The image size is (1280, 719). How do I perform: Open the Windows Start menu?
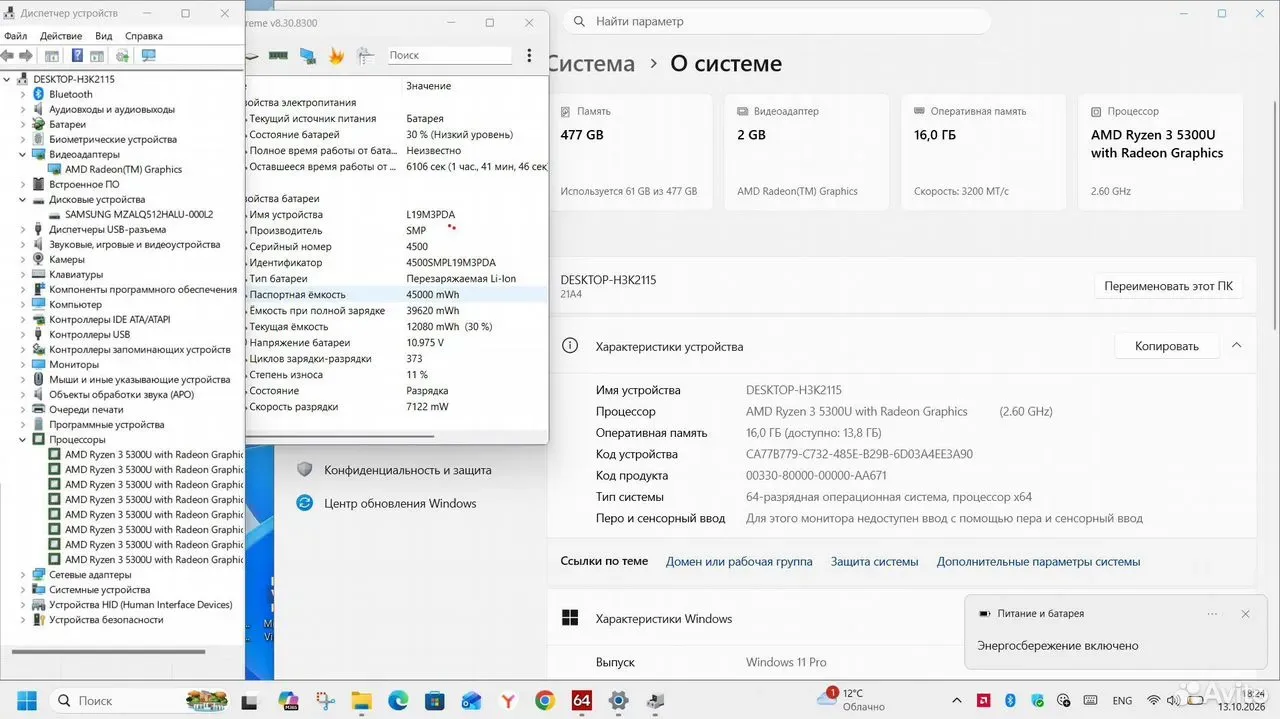click(x=26, y=700)
